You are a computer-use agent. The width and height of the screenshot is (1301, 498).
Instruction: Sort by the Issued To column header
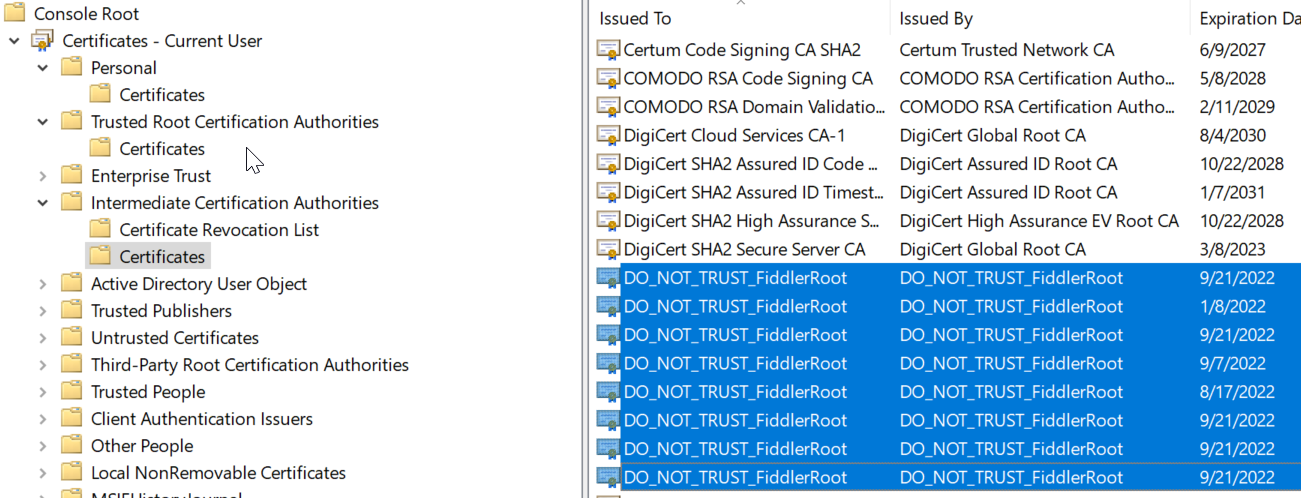635,19
